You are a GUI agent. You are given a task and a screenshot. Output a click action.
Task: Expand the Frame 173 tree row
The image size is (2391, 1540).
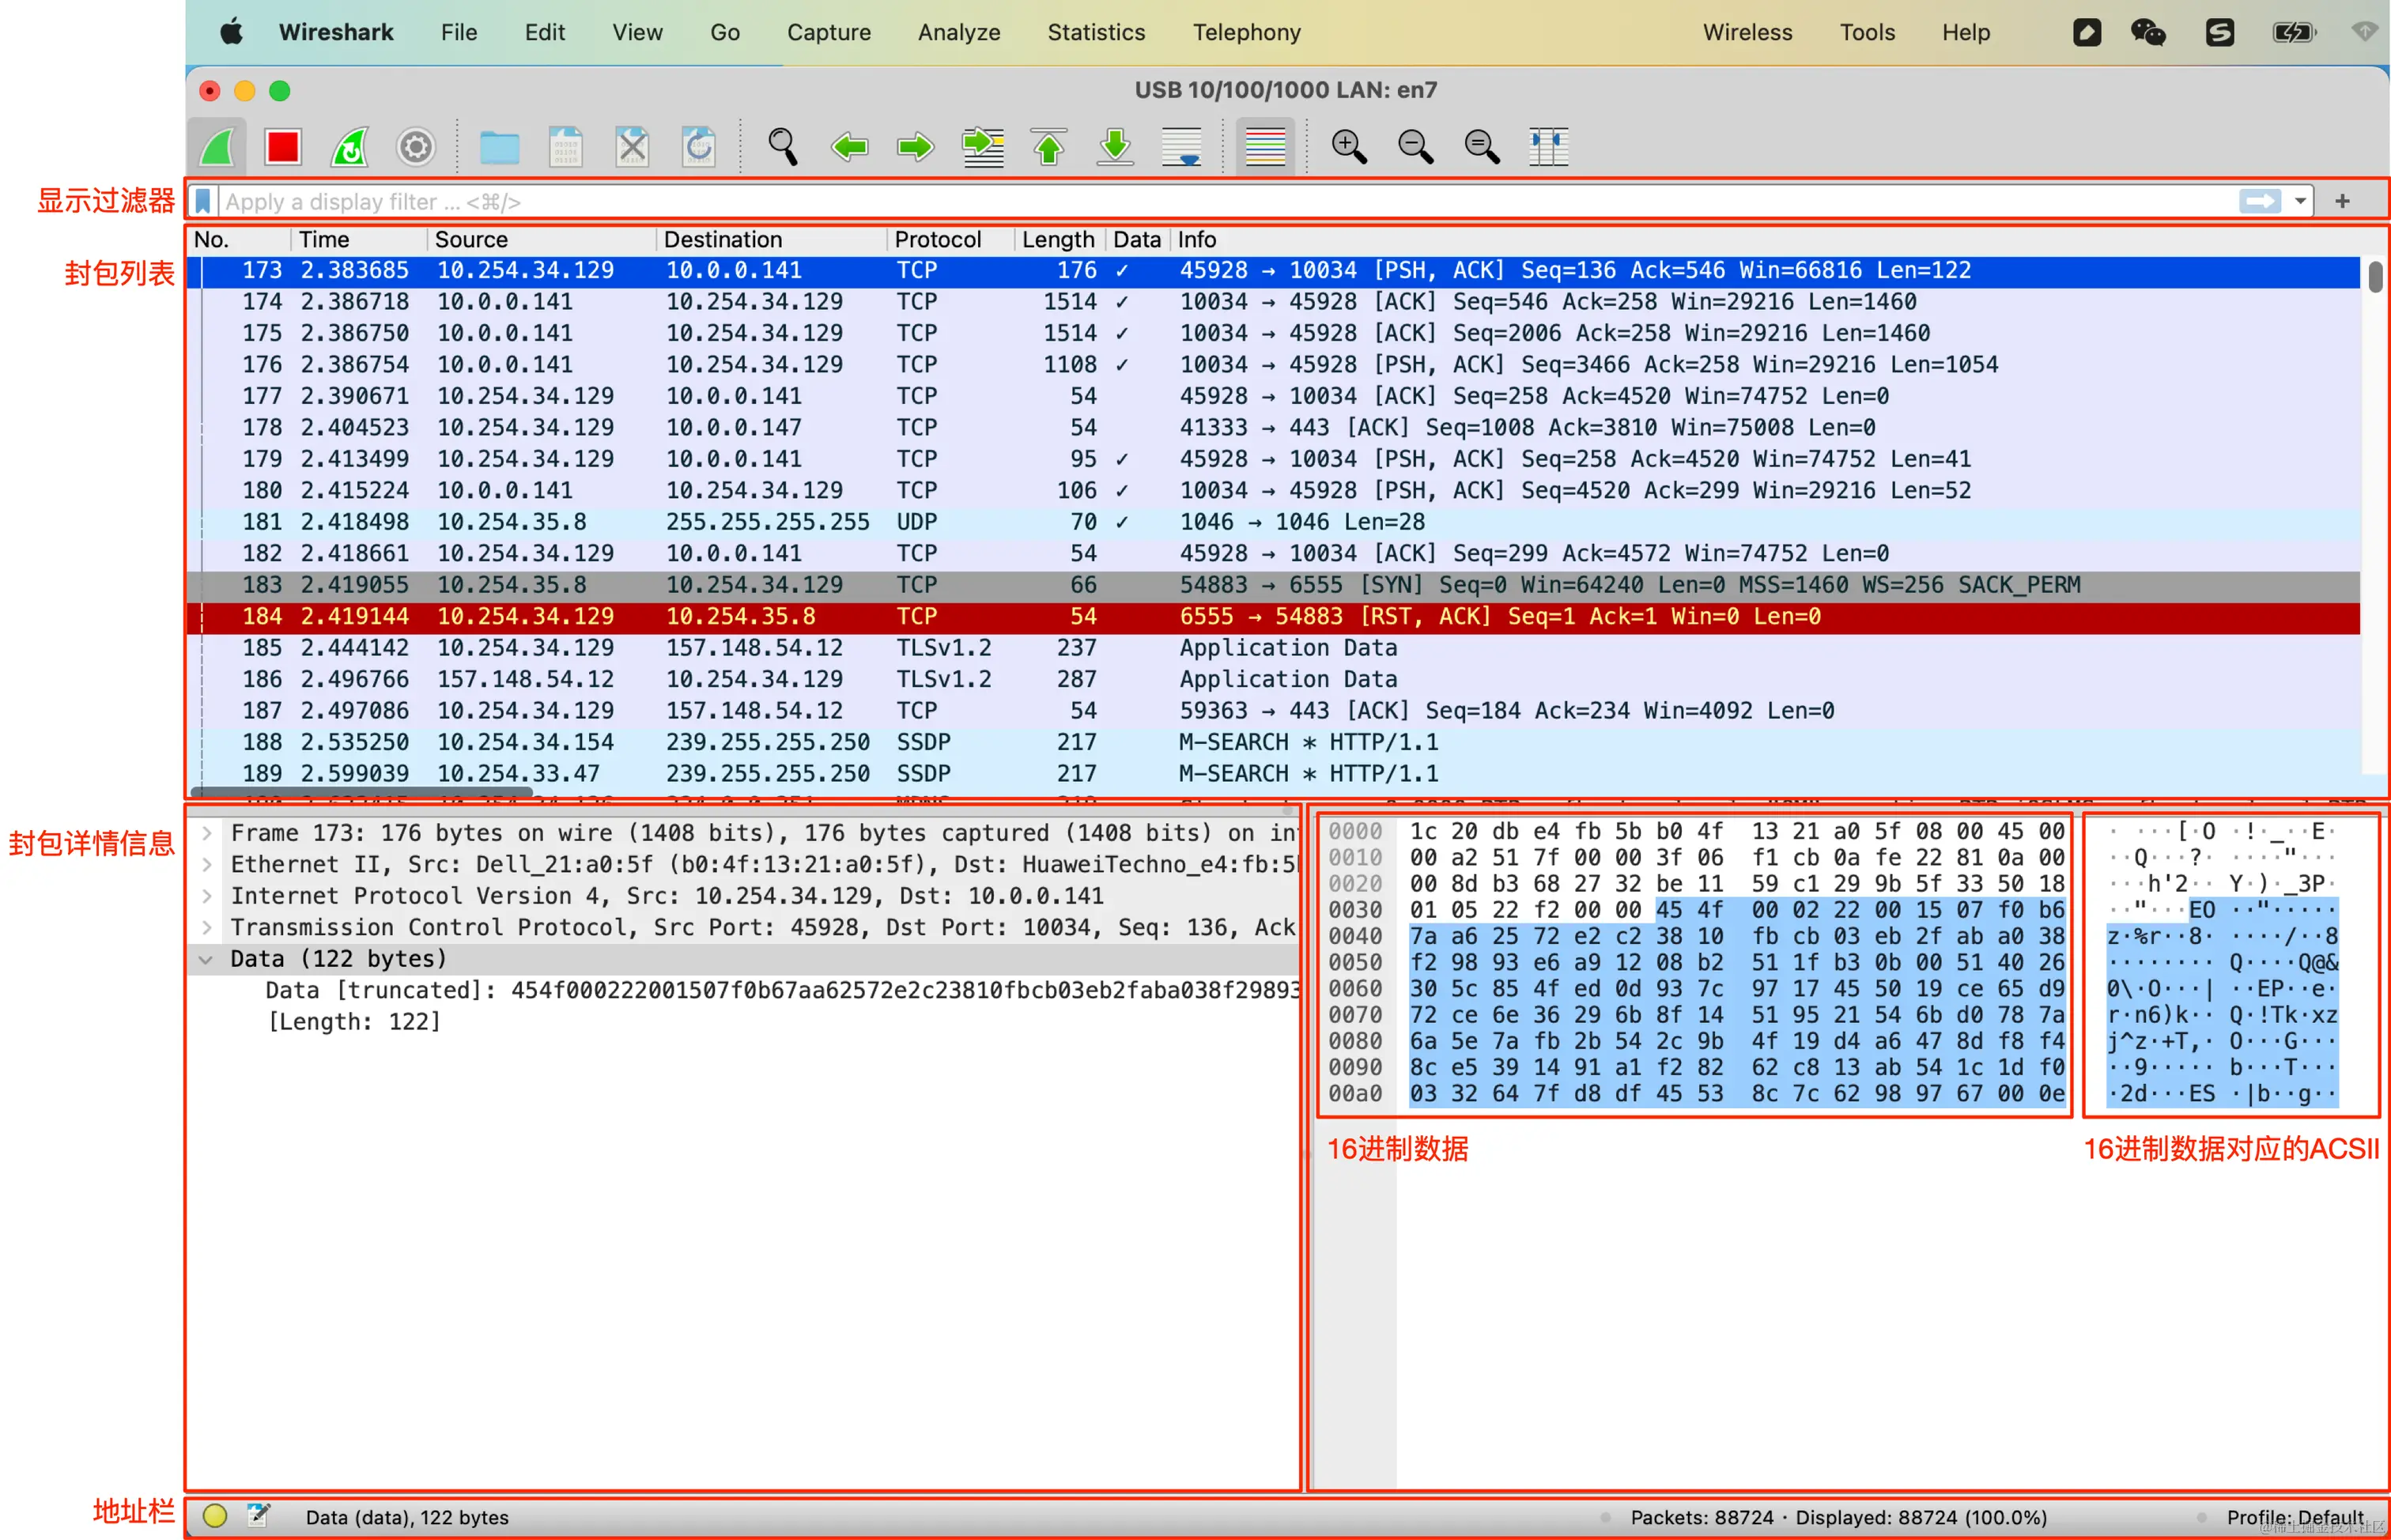coord(207,833)
